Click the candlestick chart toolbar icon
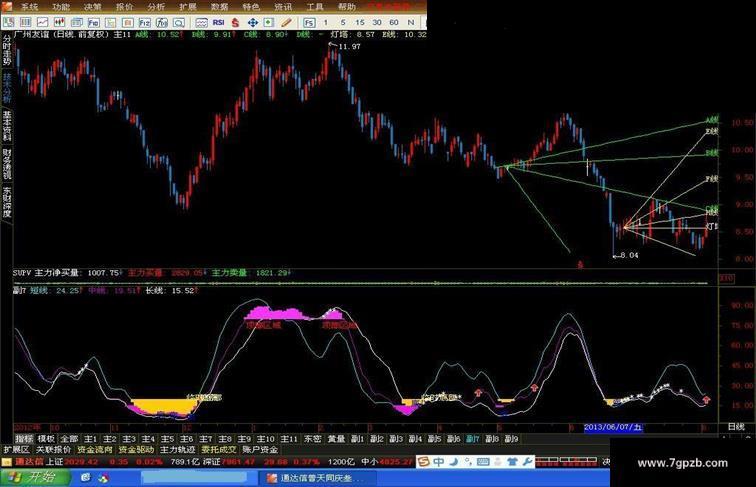Screen dimensions: 756x487 (59, 22)
